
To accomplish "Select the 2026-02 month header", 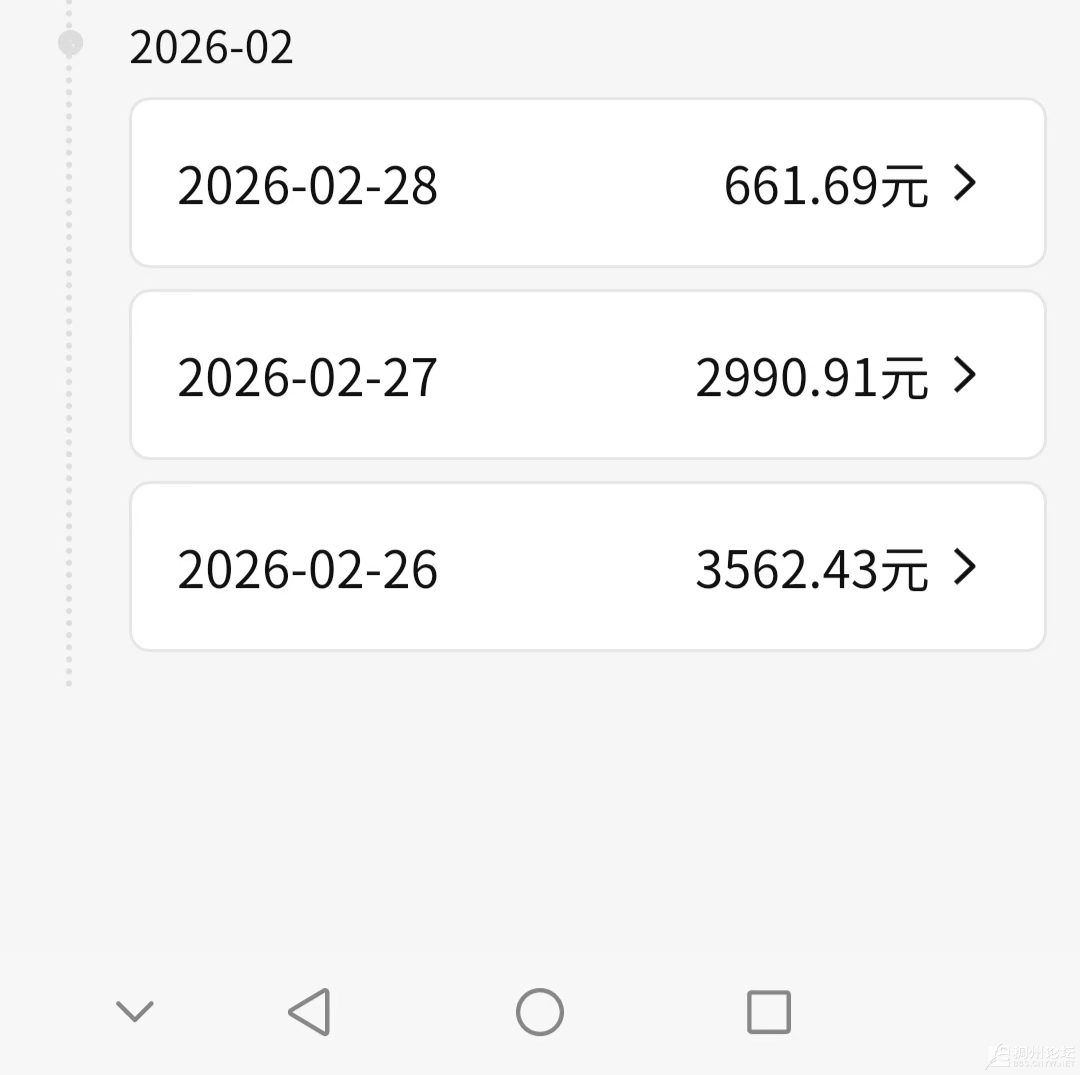I will [212, 48].
